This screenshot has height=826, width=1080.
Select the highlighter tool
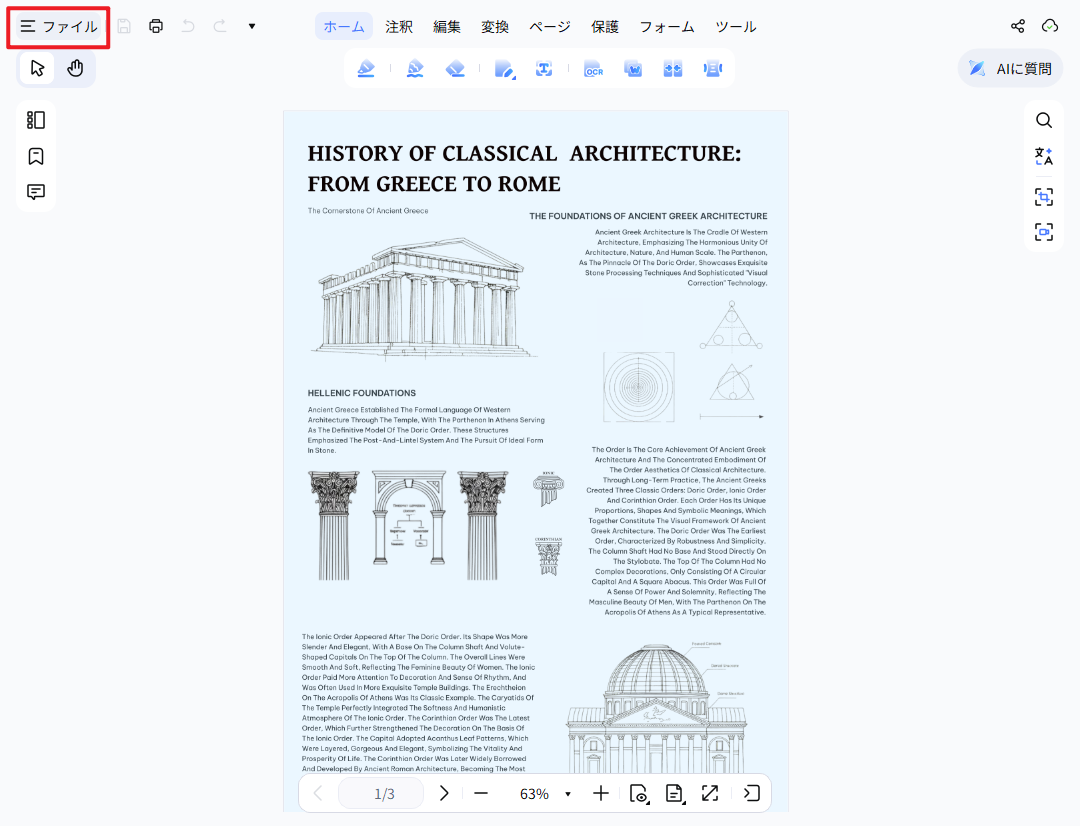366,68
